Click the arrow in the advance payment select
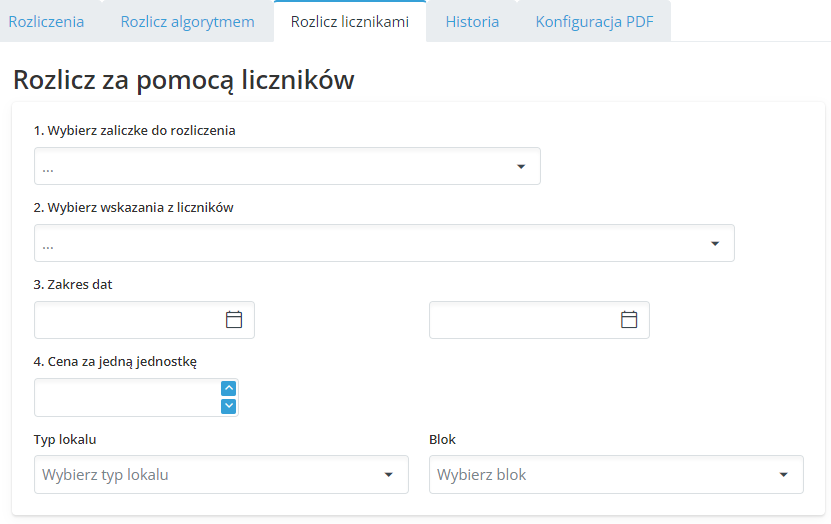 [x=521, y=167]
